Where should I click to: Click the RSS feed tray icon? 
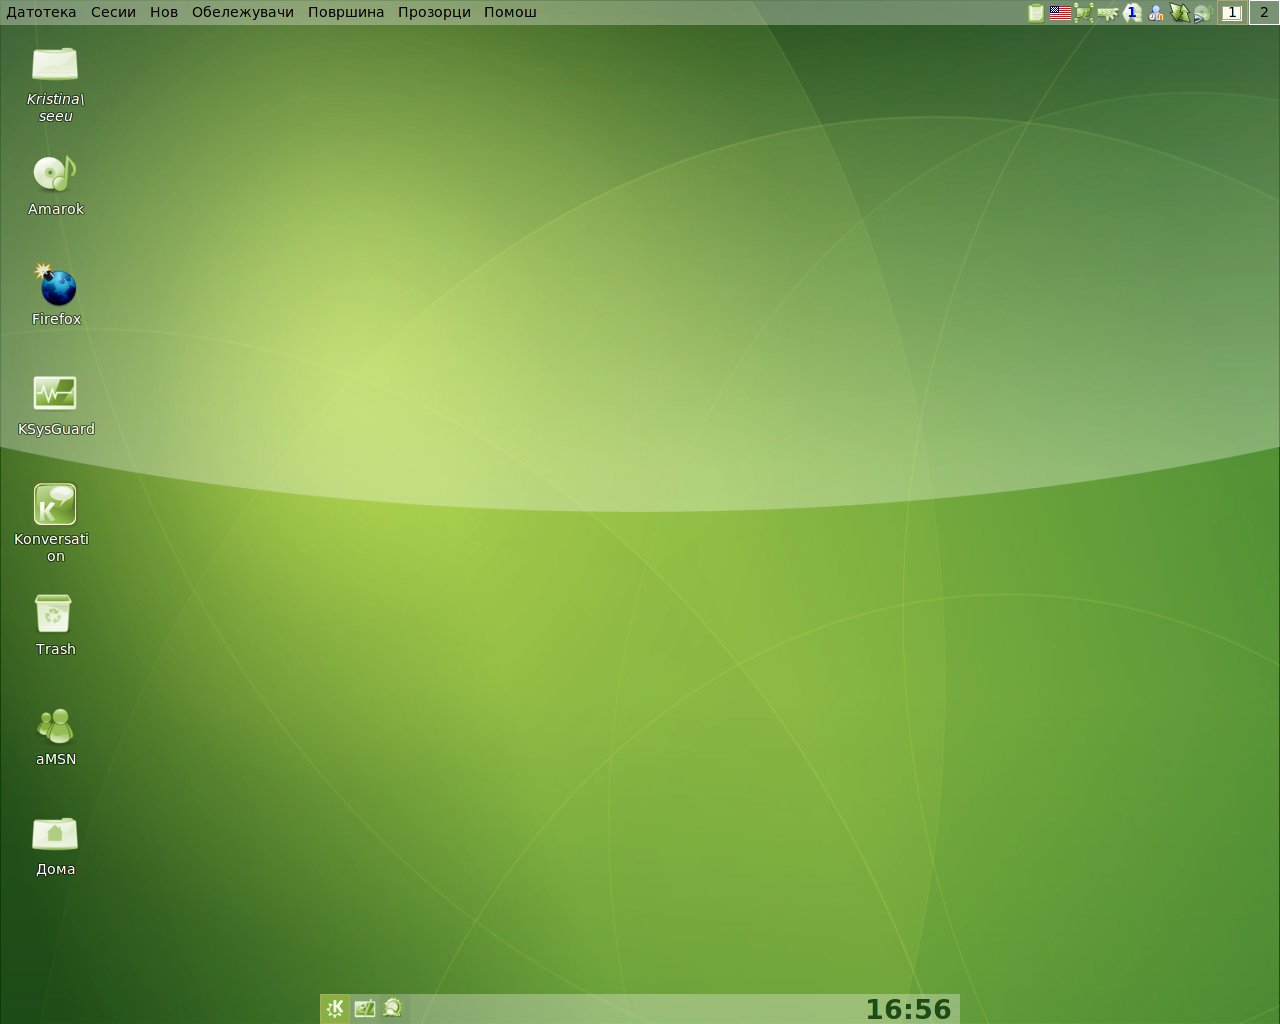[x=1108, y=13]
